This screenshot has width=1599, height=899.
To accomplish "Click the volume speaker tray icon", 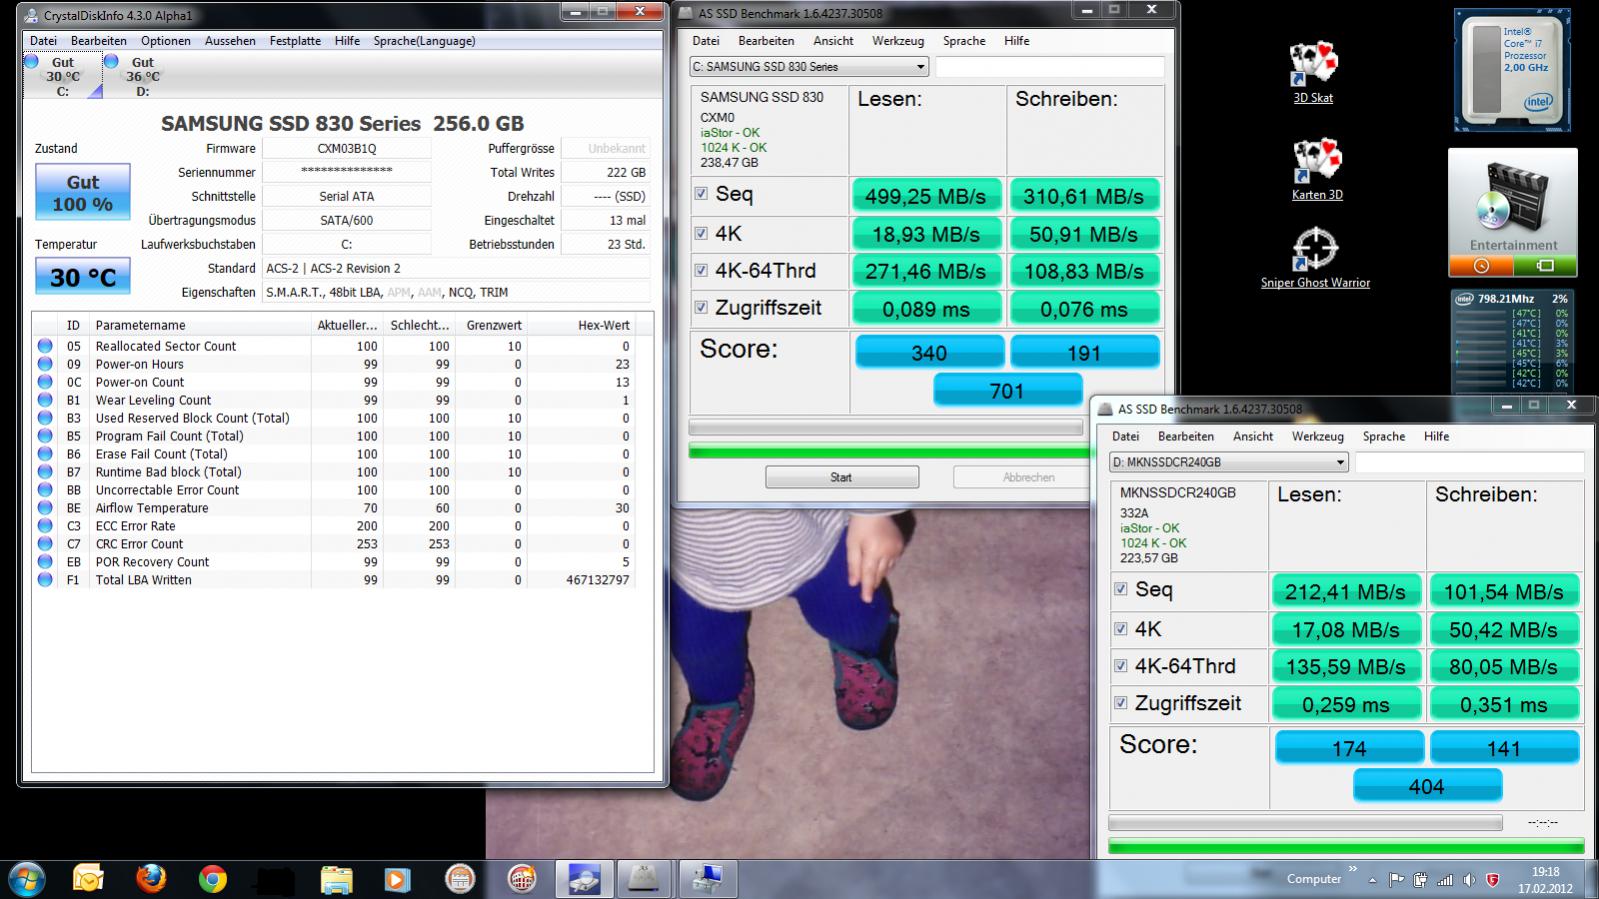I will (x=1468, y=880).
